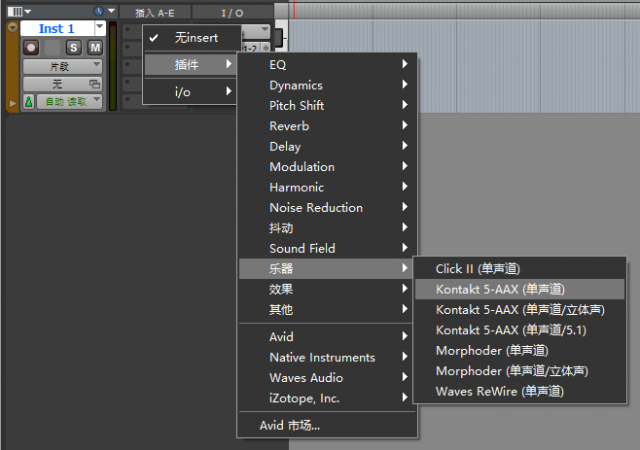Image resolution: width=640 pixels, height=450 pixels.
Task: Open the 片段 track view selector
Action: tap(62, 66)
